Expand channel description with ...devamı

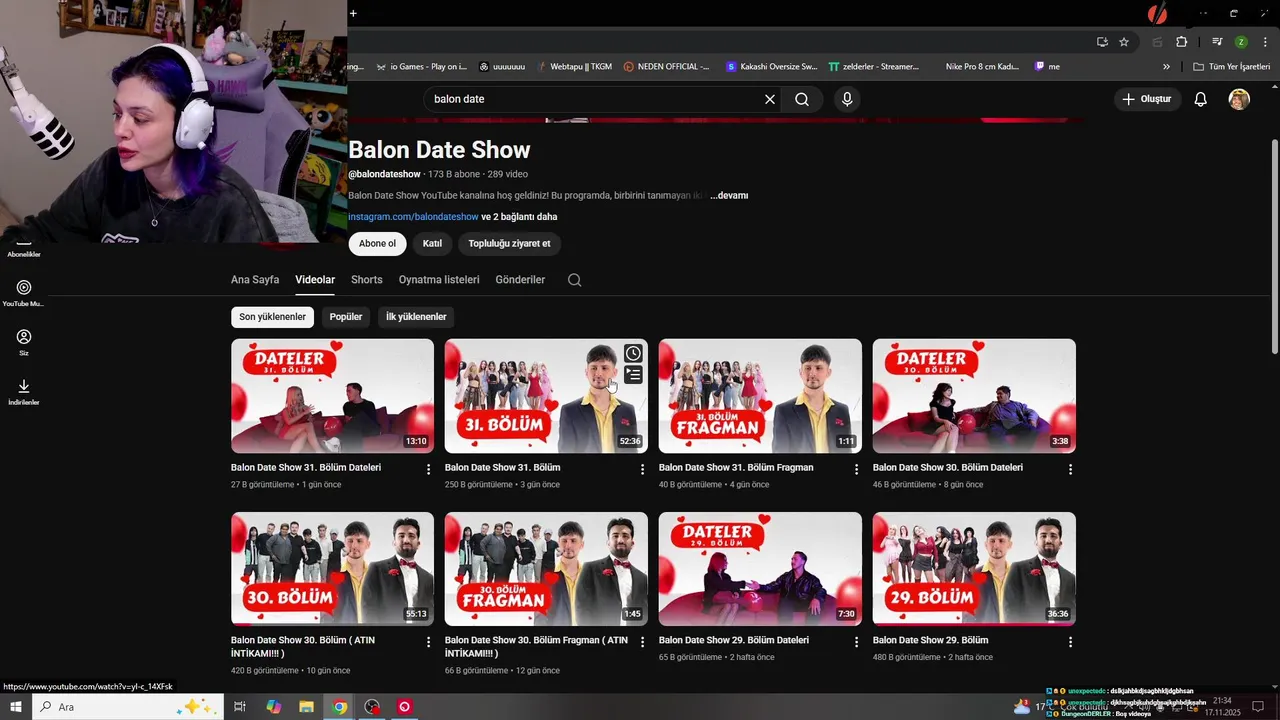coord(729,196)
